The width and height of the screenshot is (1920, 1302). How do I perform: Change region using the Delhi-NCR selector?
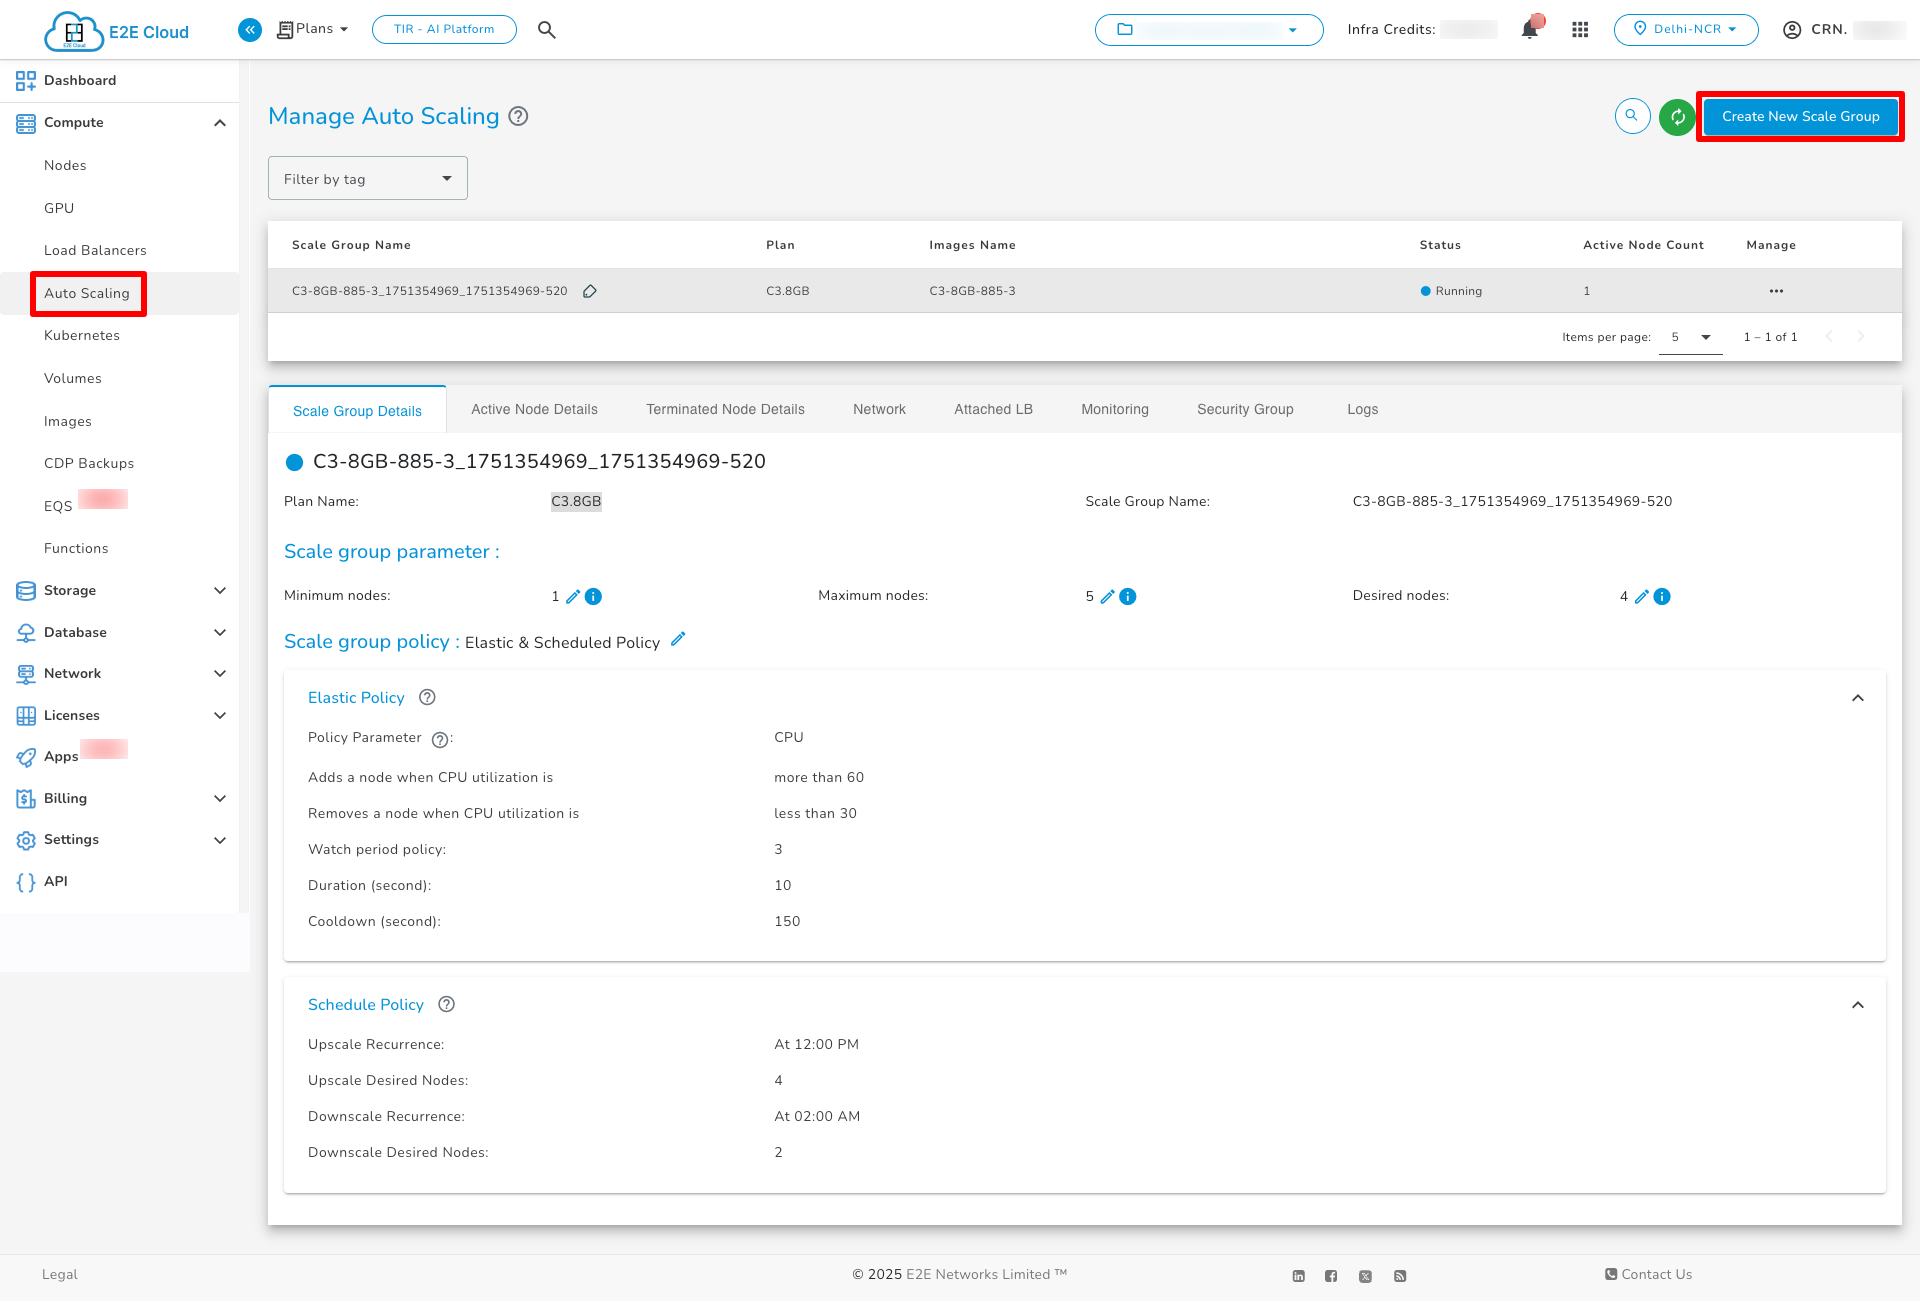pos(1686,29)
